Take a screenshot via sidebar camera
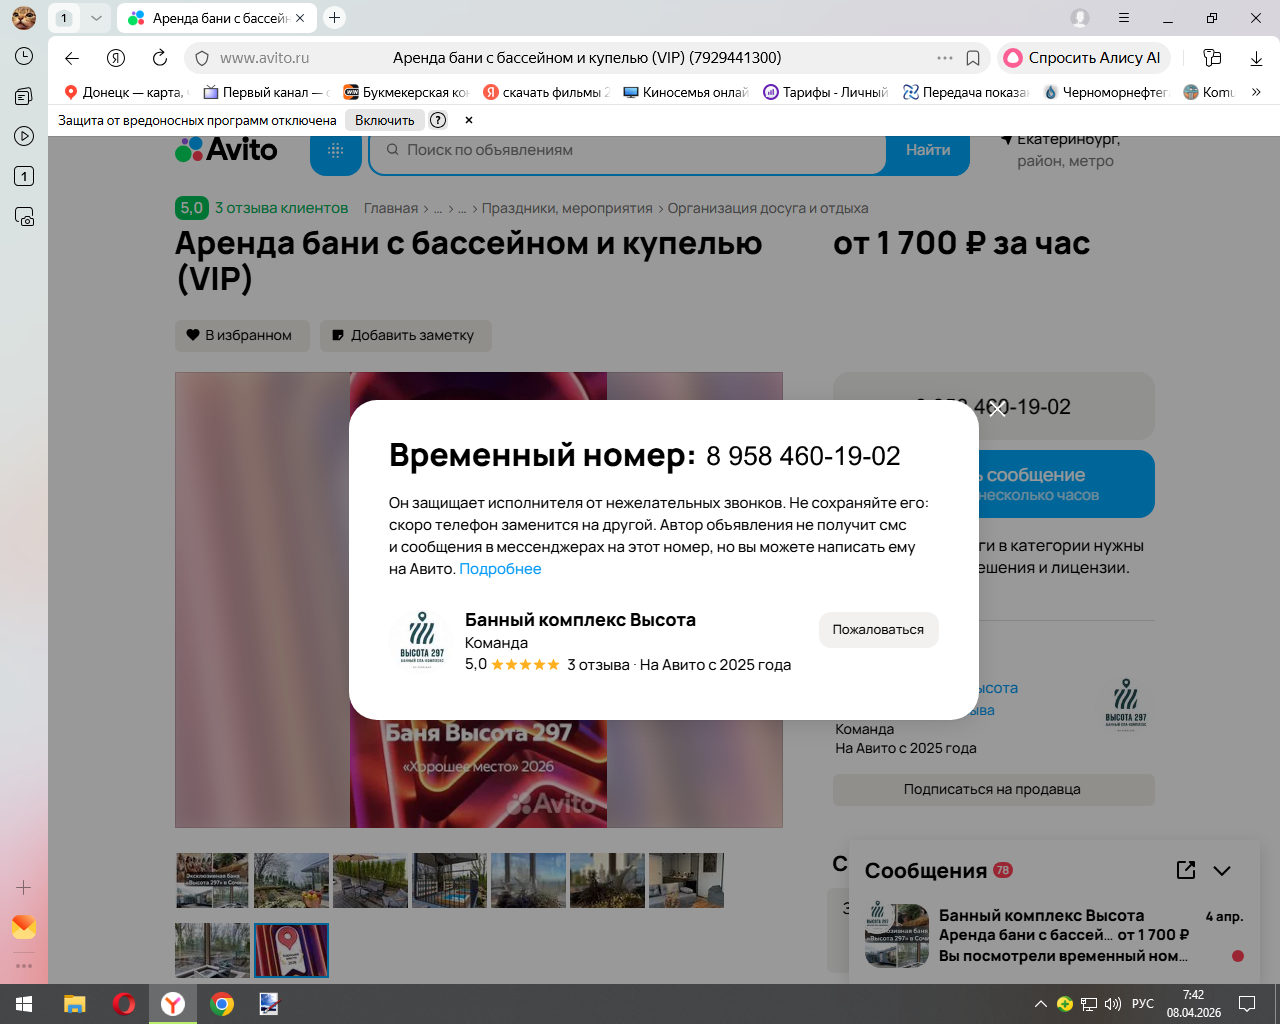Image resolution: width=1280 pixels, height=1024 pixels. (x=24, y=216)
